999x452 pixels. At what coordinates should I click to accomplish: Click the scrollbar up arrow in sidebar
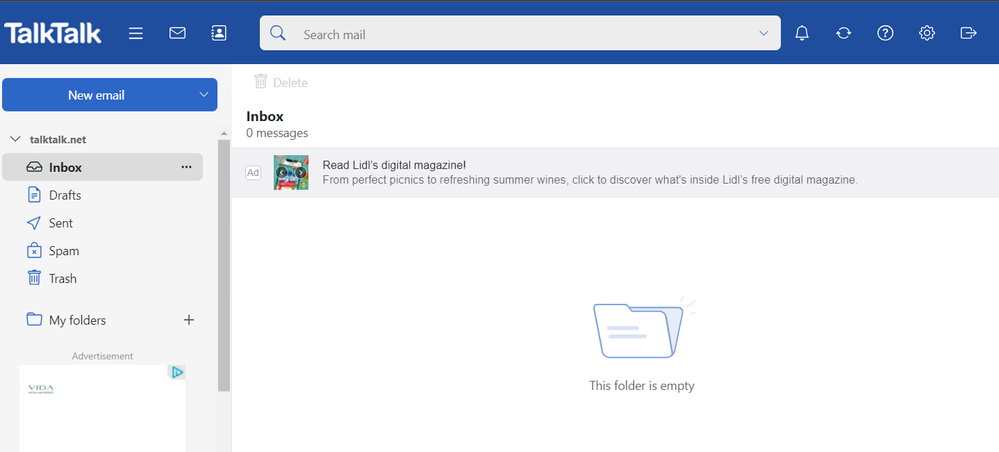tap(224, 133)
